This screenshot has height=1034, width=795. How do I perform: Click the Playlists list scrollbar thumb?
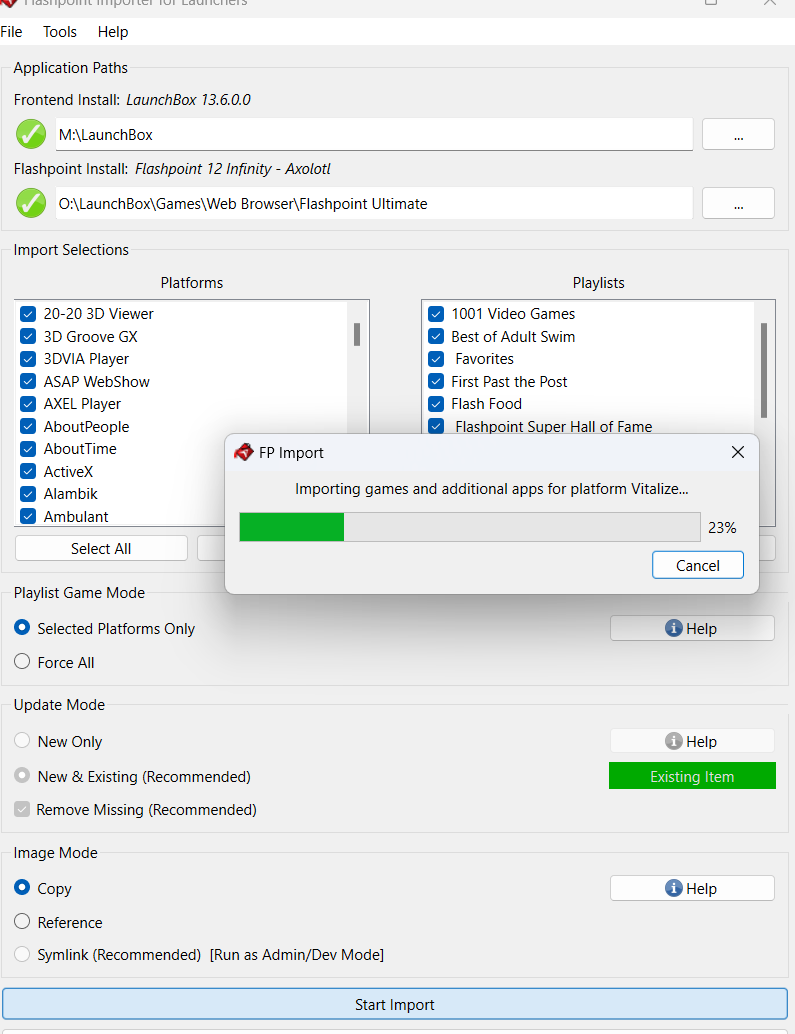764,370
